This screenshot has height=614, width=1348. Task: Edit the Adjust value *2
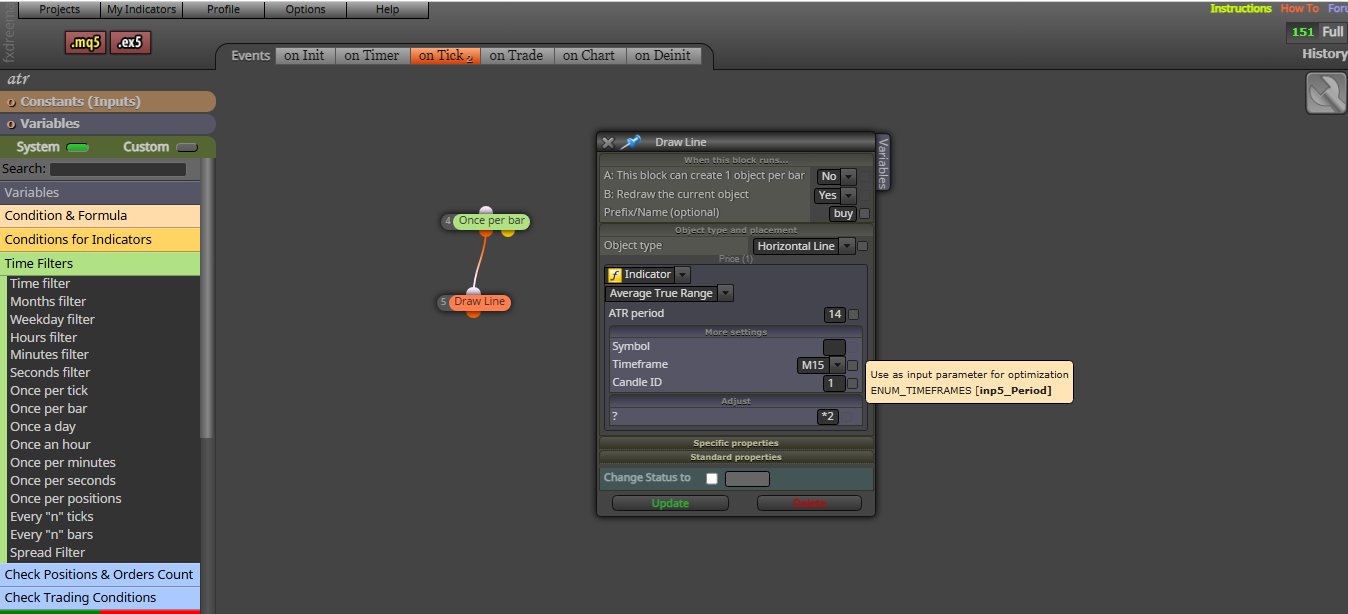[x=828, y=417]
